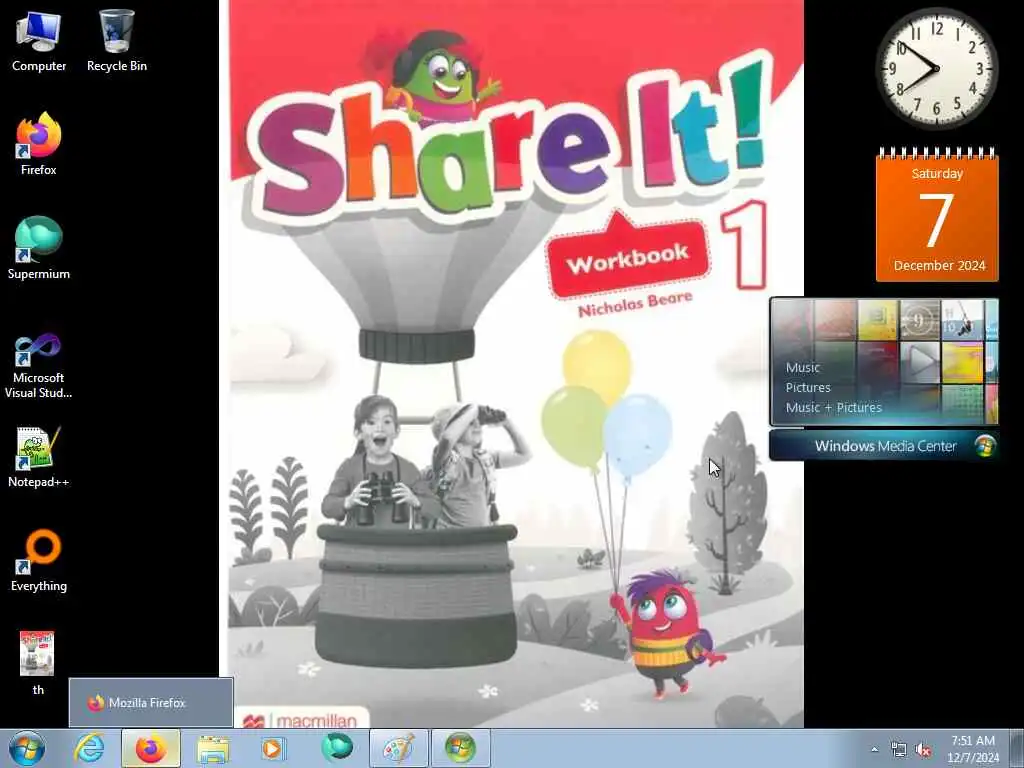
Task: Click the Media Center Windows logo icon
Action: pyautogui.click(x=985, y=445)
